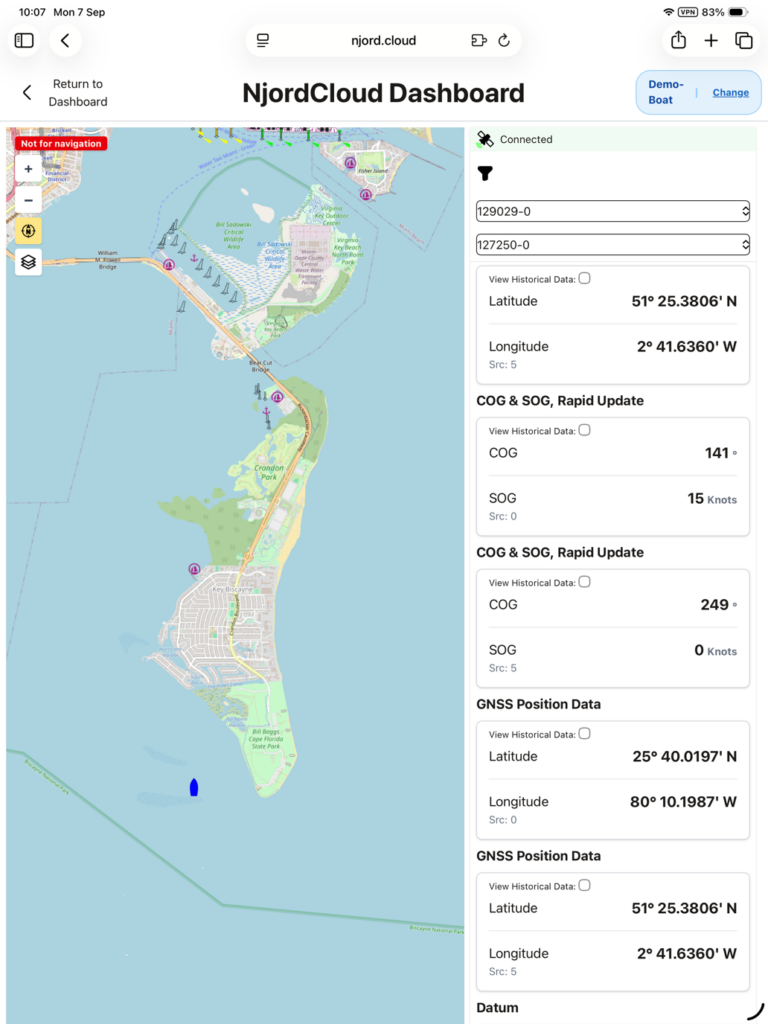Check View Historical Data for COG 249
The height and width of the screenshot is (1024, 768).
(x=584, y=581)
